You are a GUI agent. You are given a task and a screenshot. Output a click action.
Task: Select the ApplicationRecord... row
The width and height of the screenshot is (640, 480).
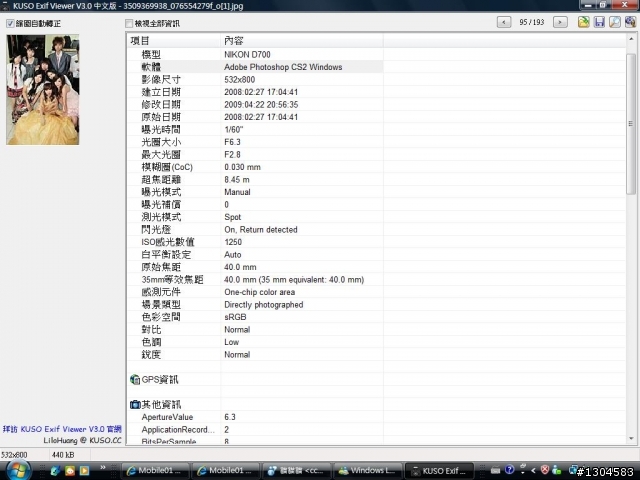pos(255,429)
